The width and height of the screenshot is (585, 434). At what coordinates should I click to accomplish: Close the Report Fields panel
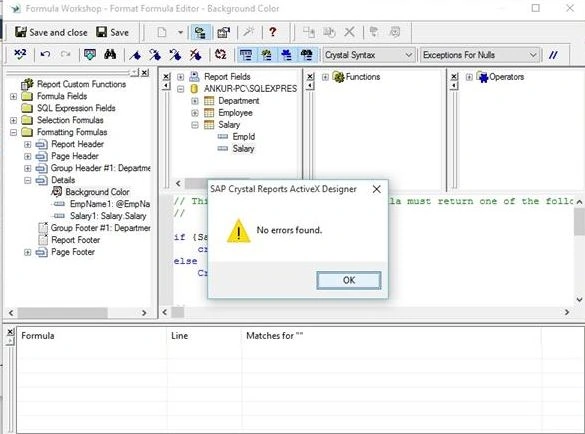click(166, 77)
